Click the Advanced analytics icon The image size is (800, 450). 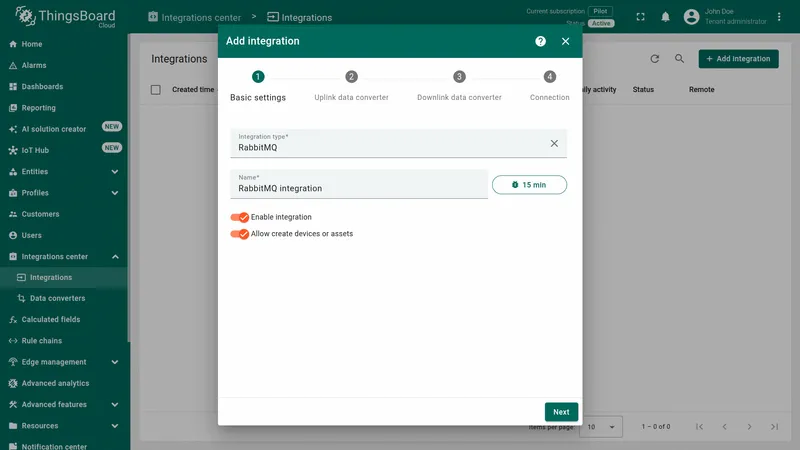(13, 383)
